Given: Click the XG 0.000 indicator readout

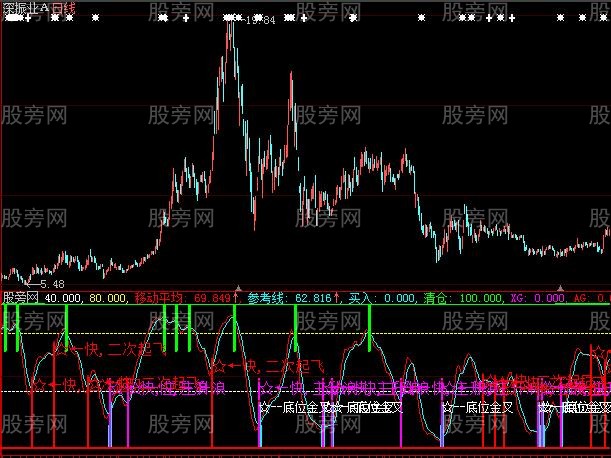Looking at the screenshot, I should [x=538, y=299].
